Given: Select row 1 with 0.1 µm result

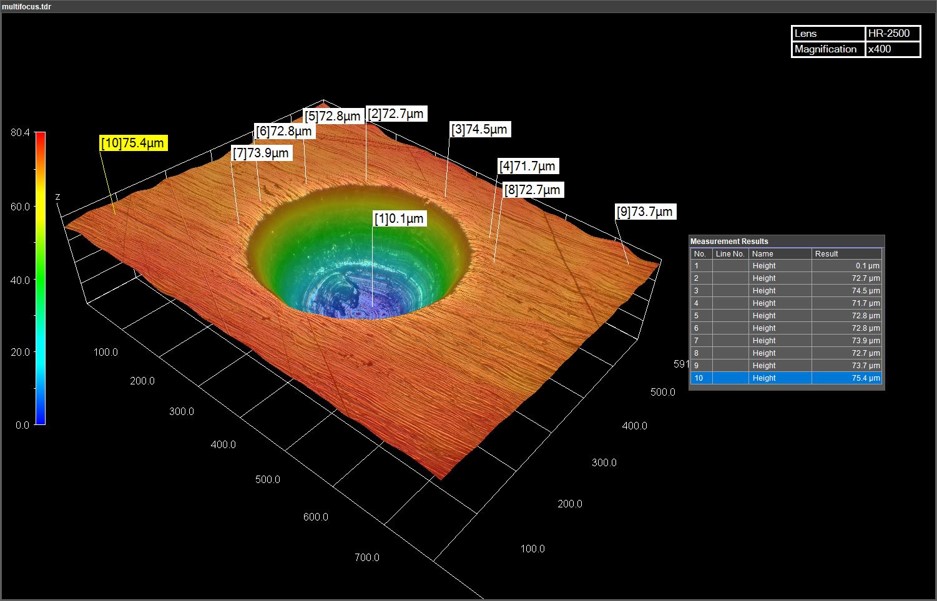Looking at the screenshot, I should pyautogui.click(x=786, y=266).
